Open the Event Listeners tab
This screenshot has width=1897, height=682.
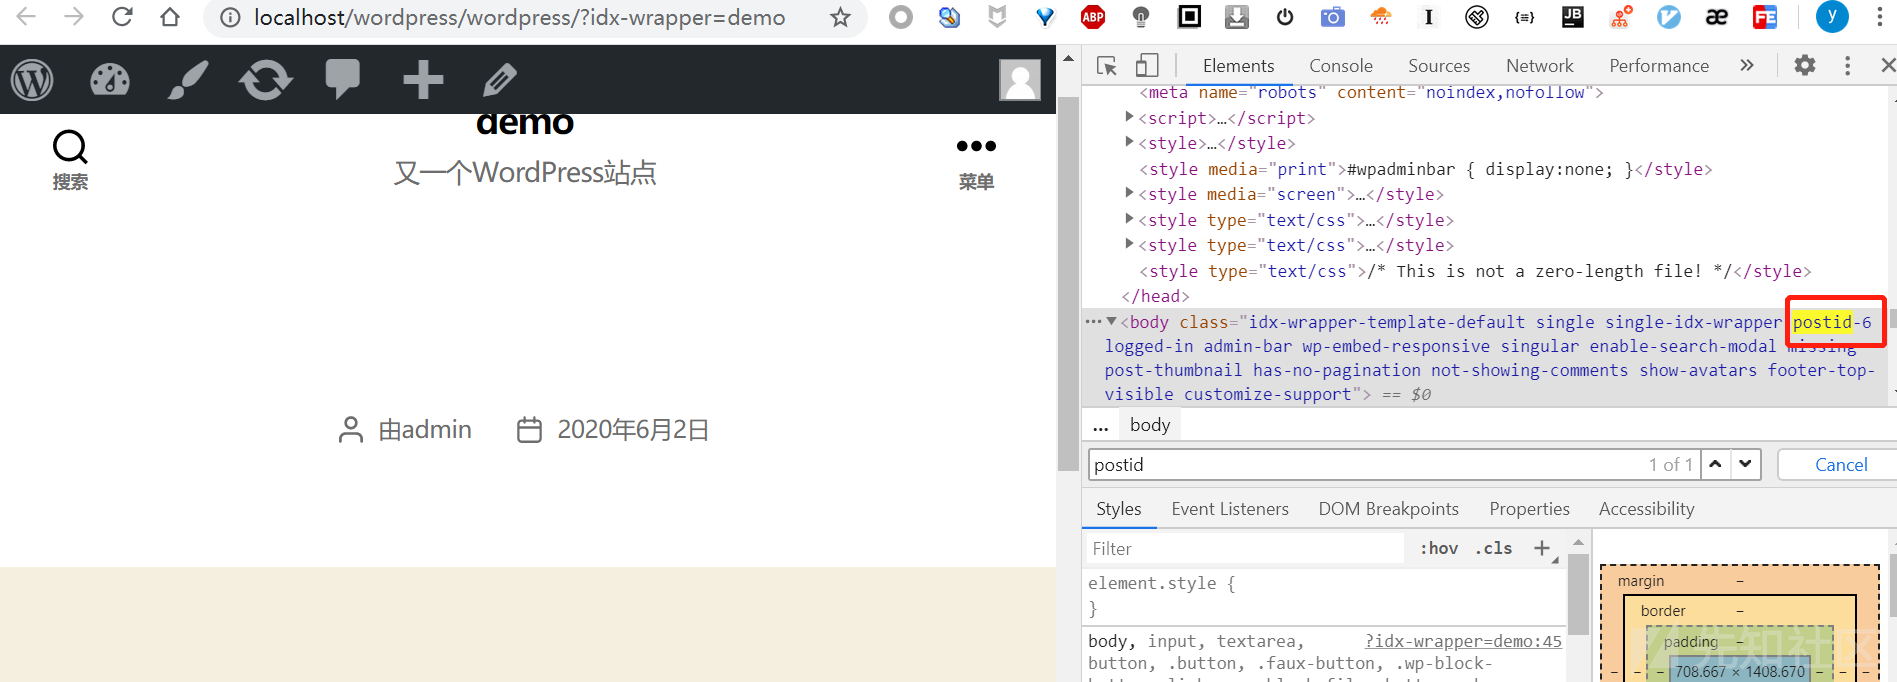click(x=1229, y=509)
